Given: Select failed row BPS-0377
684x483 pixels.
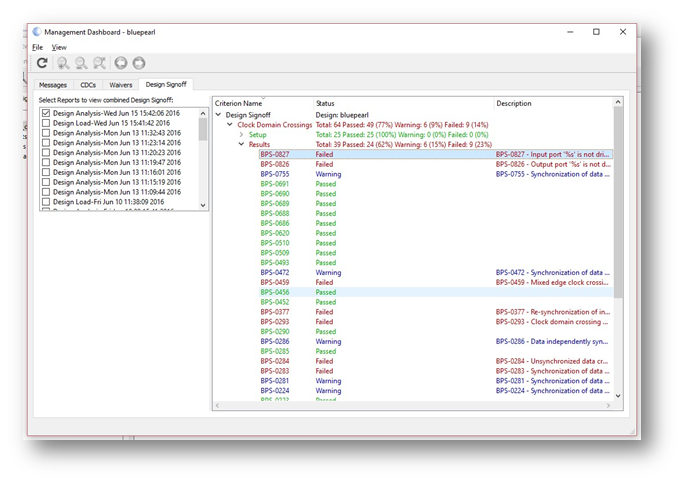Looking at the screenshot, I should coord(435,312).
